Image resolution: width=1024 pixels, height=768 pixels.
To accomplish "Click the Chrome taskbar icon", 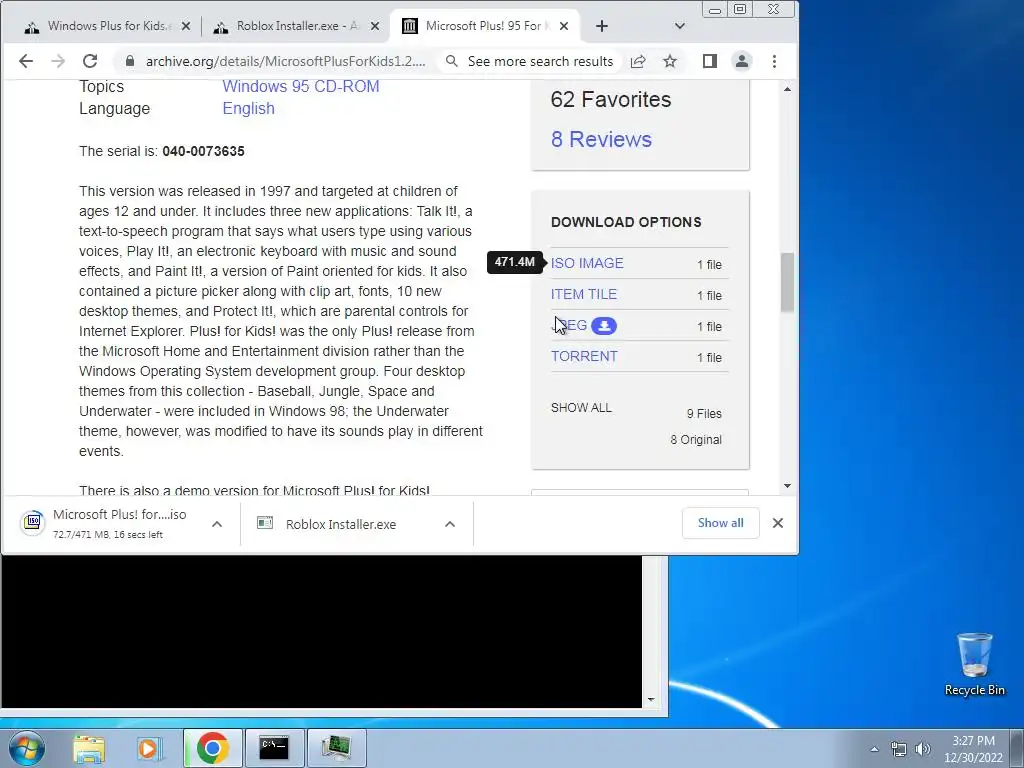I will tap(212, 748).
